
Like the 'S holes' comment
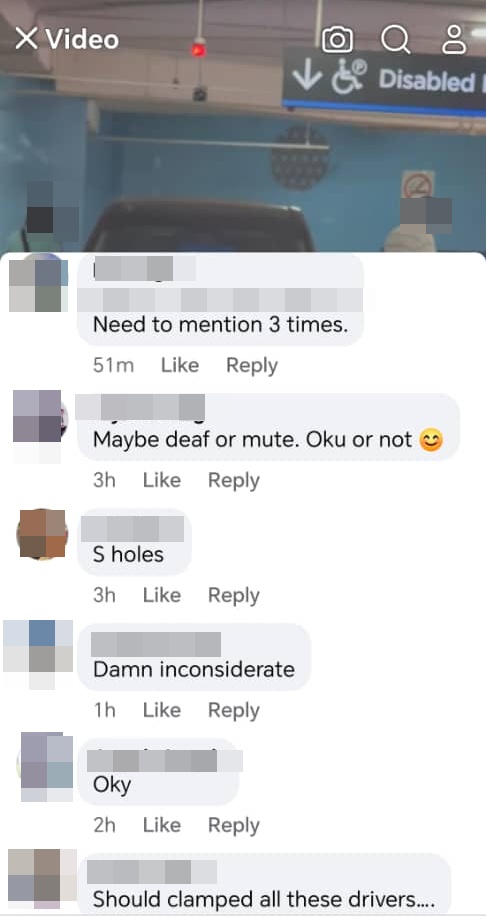[162, 595]
